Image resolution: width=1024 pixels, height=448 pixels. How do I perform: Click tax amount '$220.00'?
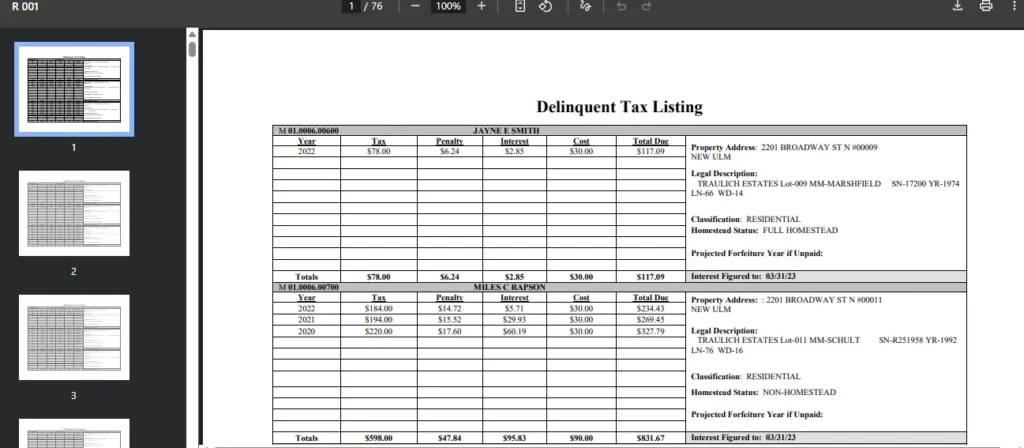point(379,332)
